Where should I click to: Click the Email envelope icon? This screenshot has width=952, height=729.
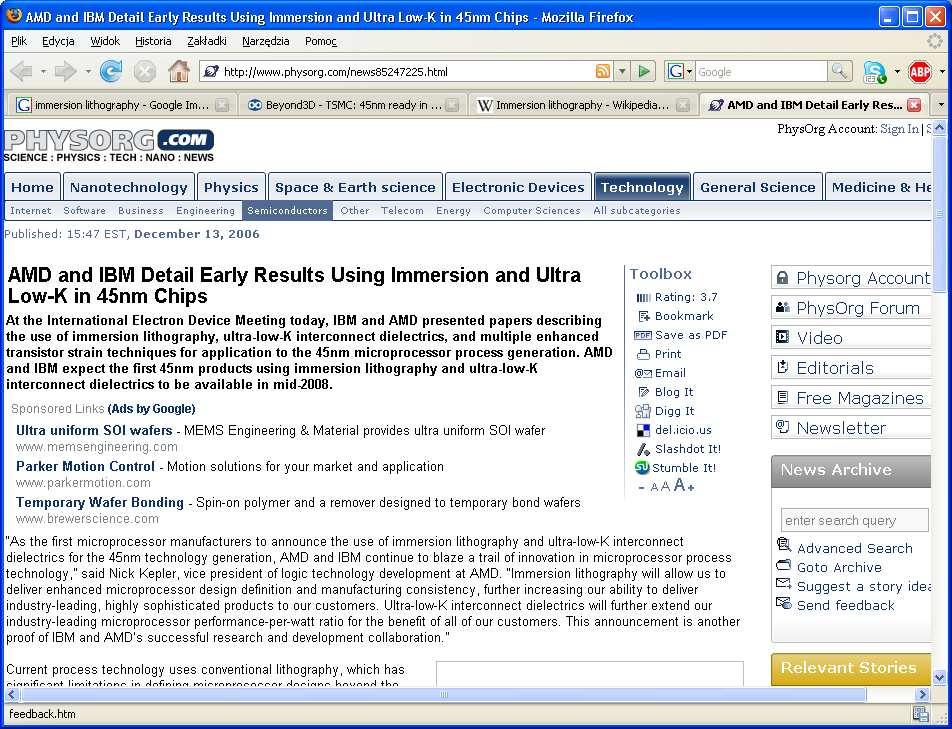[x=643, y=373]
